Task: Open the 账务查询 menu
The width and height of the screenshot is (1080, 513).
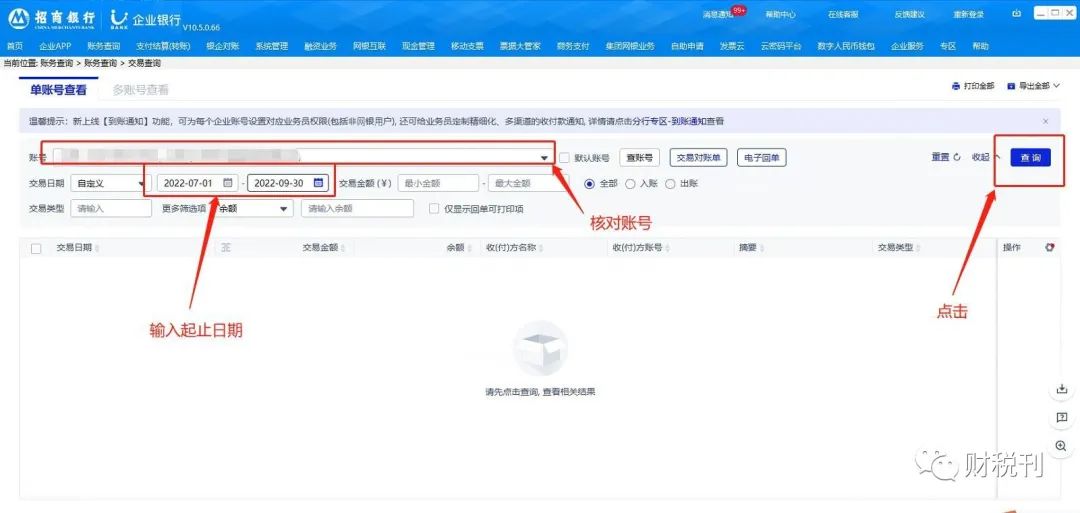Action: (x=104, y=46)
